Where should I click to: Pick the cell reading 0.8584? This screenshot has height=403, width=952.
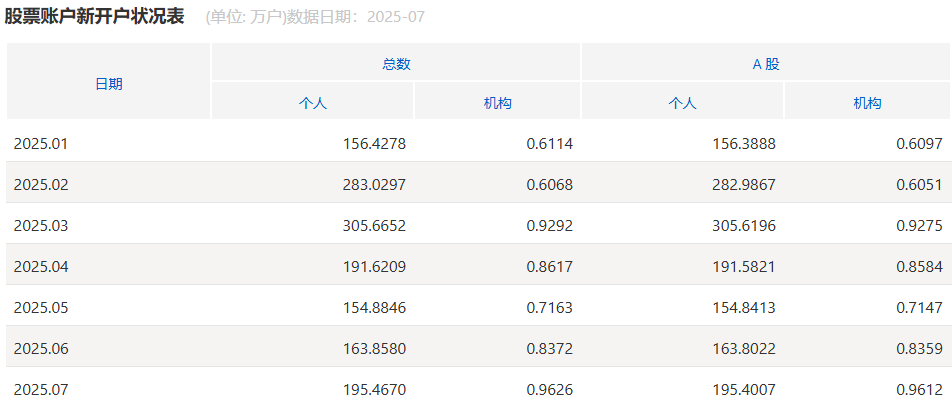pos(920,266)
